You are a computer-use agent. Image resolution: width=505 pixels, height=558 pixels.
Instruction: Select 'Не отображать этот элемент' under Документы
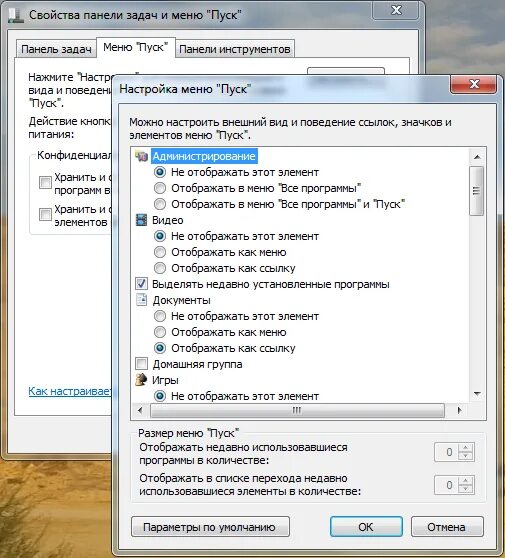pyautogui.click(x=160, y=316)
